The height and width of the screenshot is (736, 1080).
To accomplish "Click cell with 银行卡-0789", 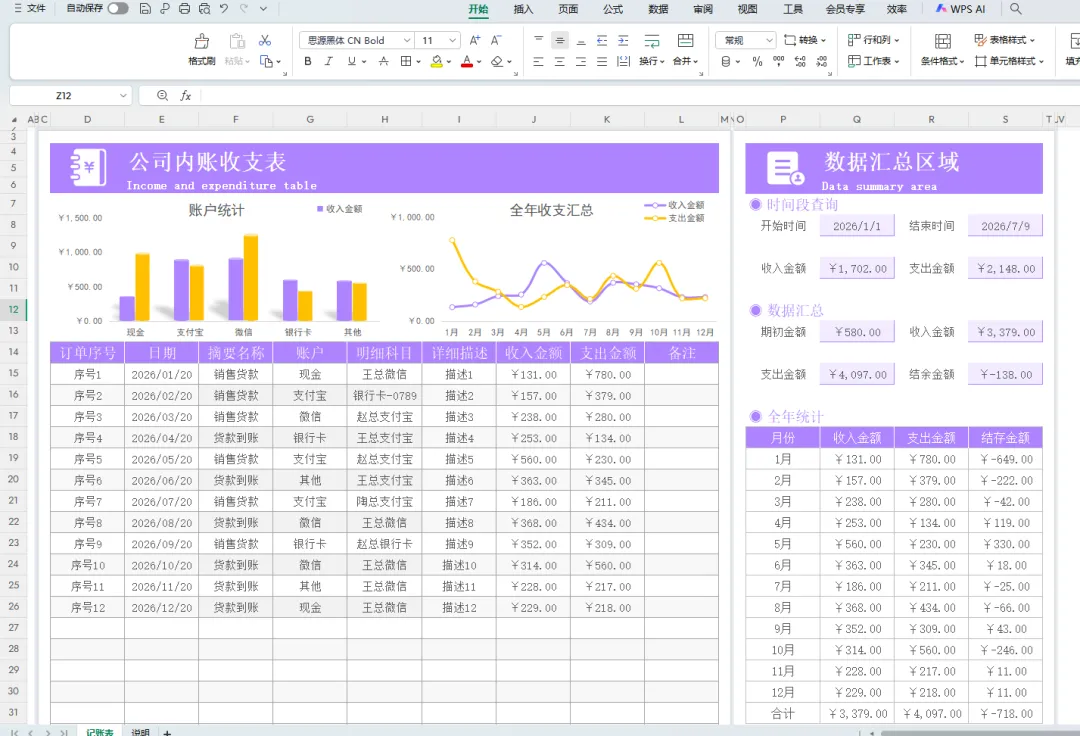I will [384, 396].
